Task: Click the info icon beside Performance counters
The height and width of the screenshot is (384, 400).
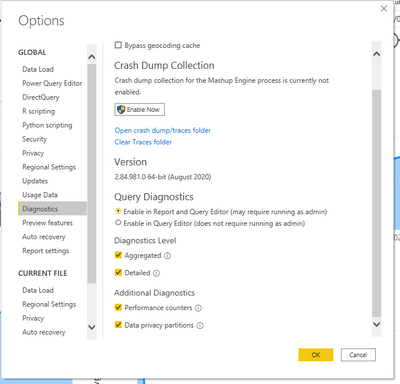Action: tap(198, 308)
